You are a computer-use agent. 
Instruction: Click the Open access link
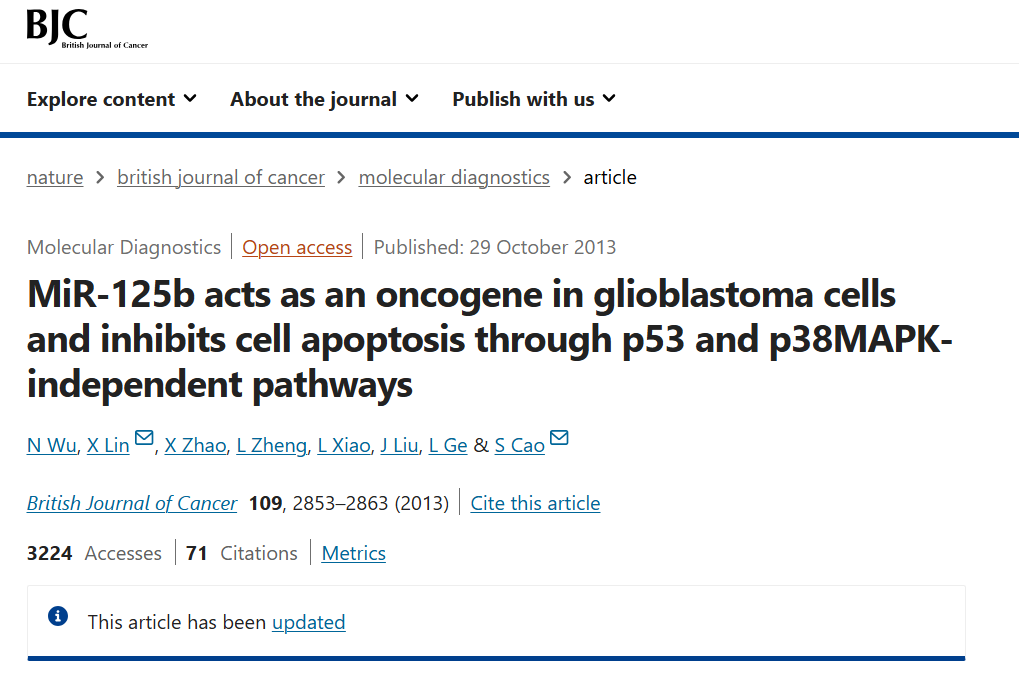click(x=297, y=248)
